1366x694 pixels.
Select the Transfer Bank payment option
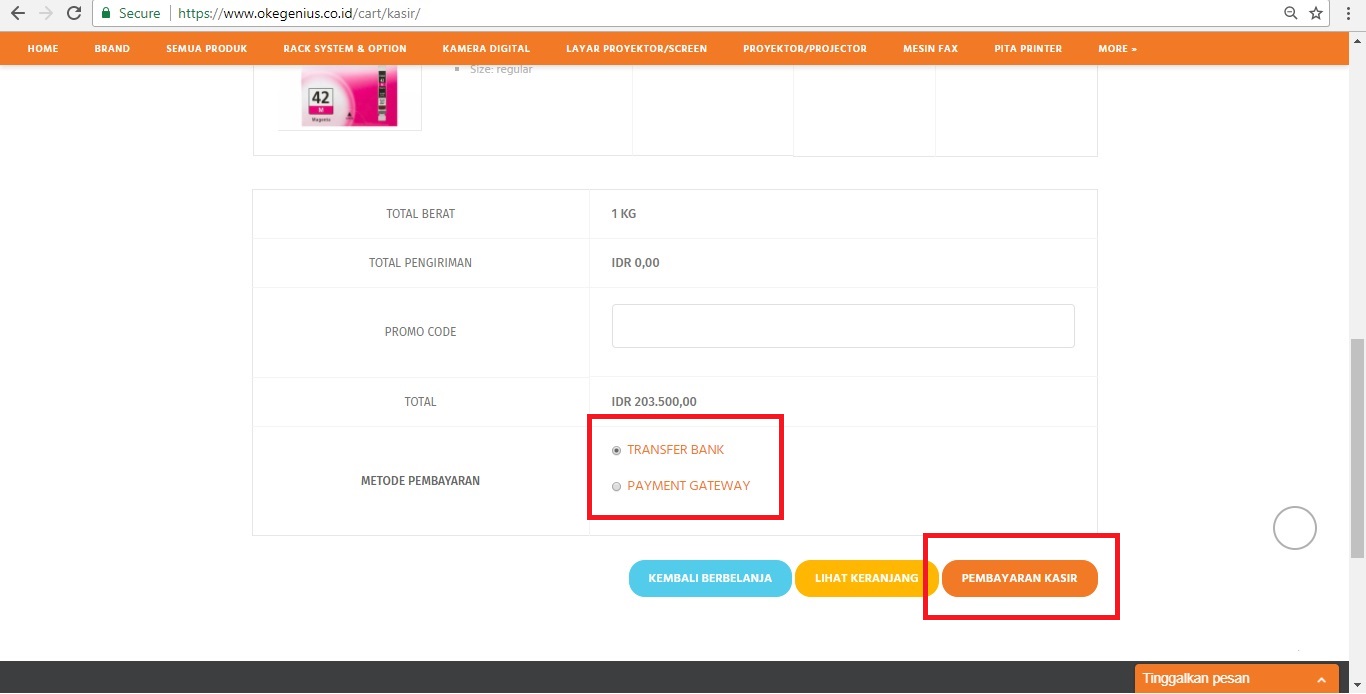617,451
